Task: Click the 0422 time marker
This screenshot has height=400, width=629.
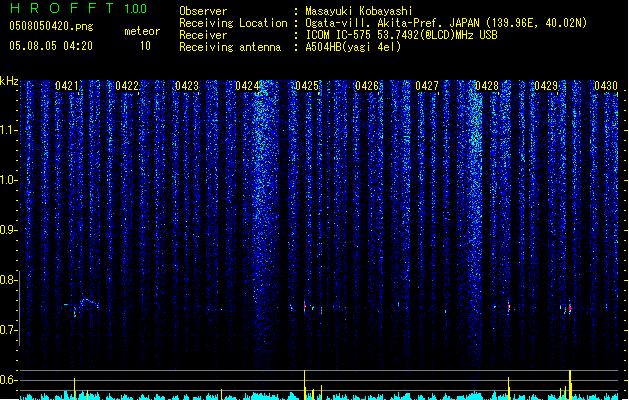Action: coord(127,86)
